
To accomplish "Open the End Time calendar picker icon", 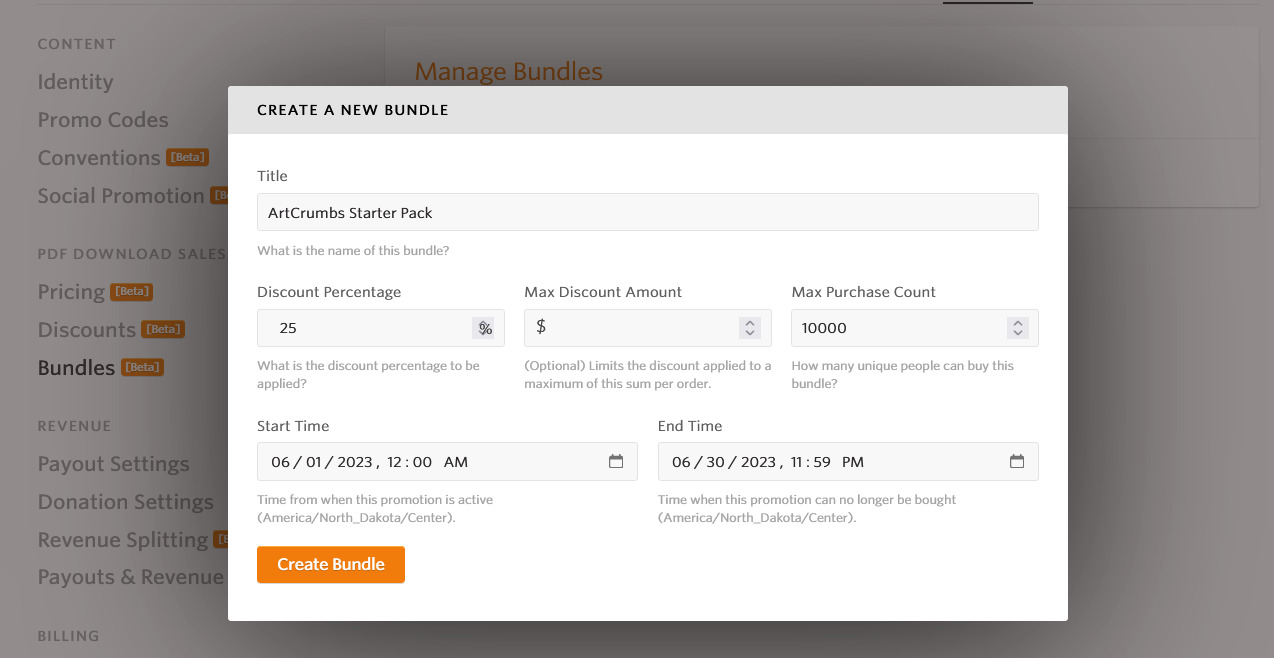I will (x=1017, y=461).
